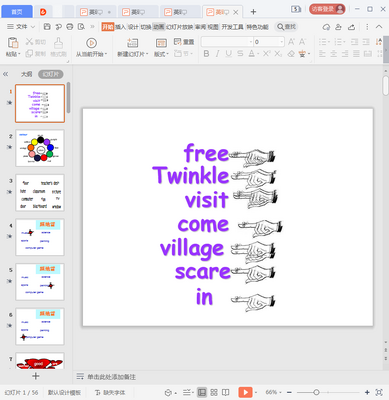389x400 pixels.
Task: Click the 访客登录 guest login button
Action: point(327,9)
